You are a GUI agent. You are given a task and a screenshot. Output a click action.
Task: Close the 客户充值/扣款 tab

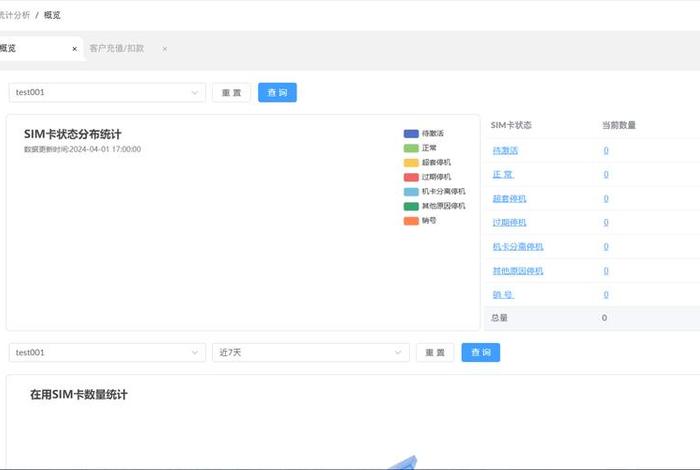[165, 49]
